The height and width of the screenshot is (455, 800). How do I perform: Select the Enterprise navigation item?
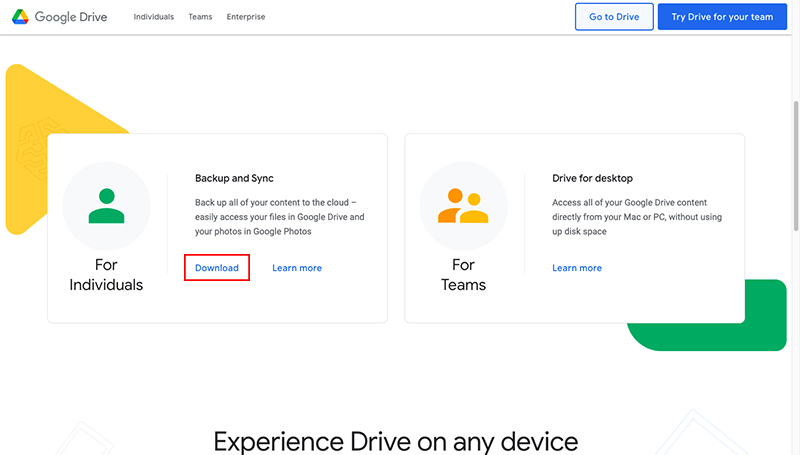246,17
